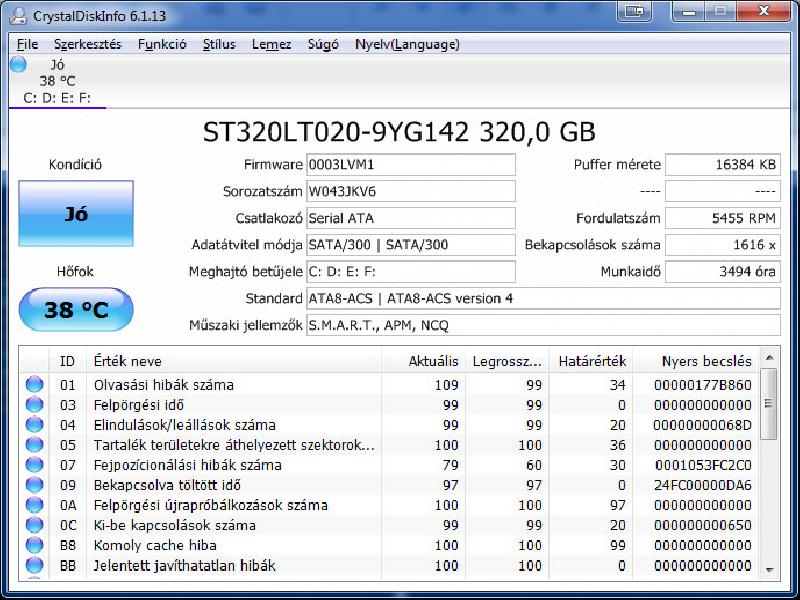Click the Munkaidő 3494 óra field

pos(723,271)
